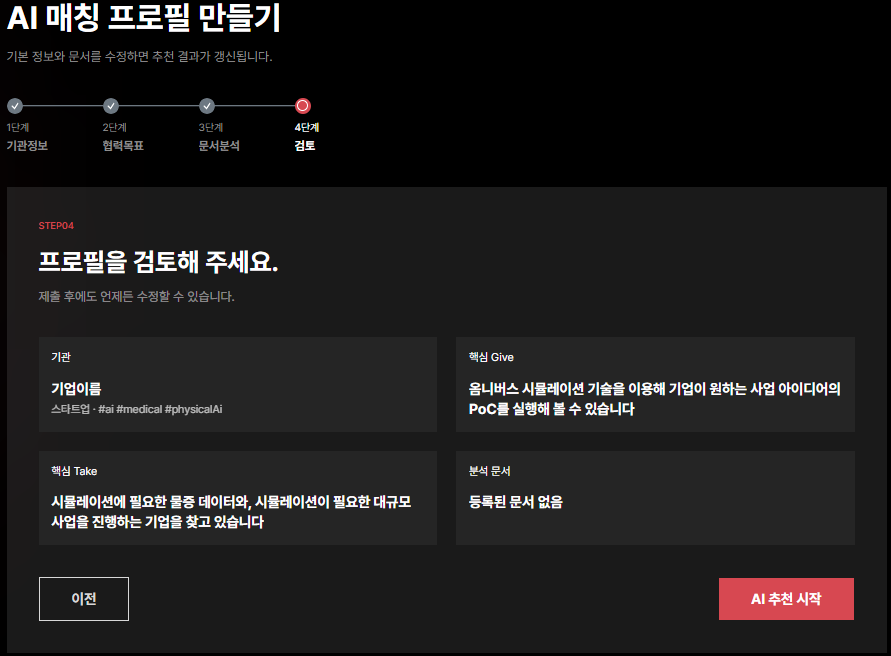Click the step 1 completed checkmark icon
891x656 pixels.
pyautogui.click(x=15, y=106)
